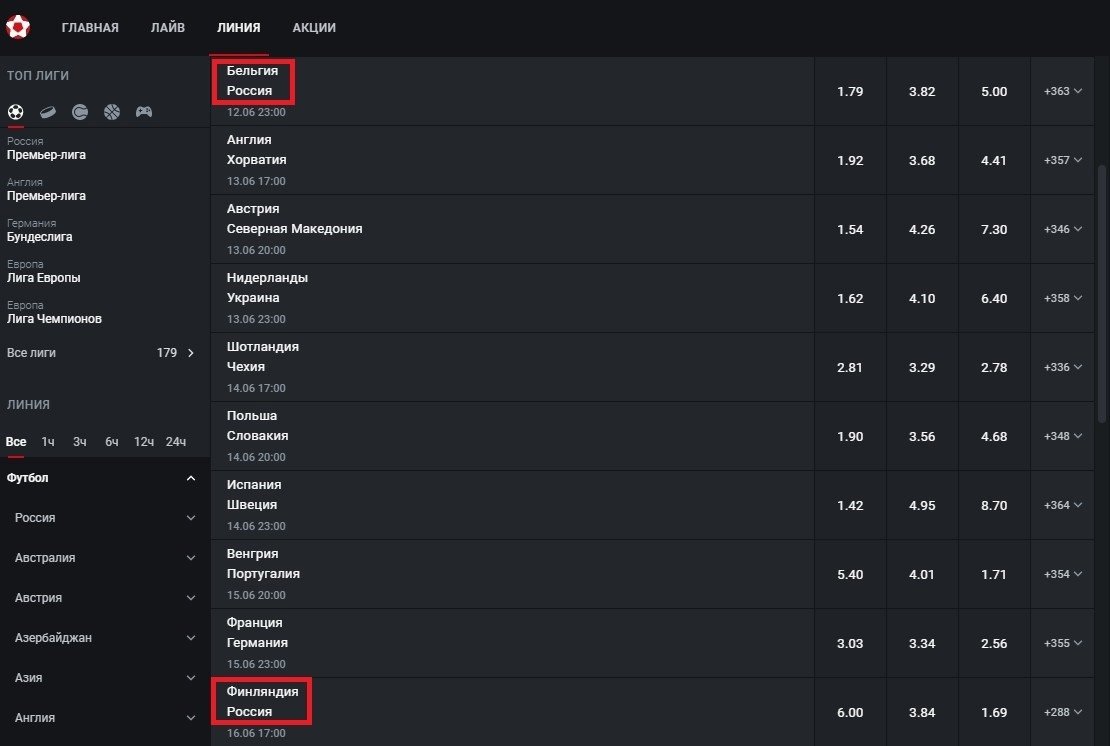Select the esports gamepad icon

click(144, 112)
